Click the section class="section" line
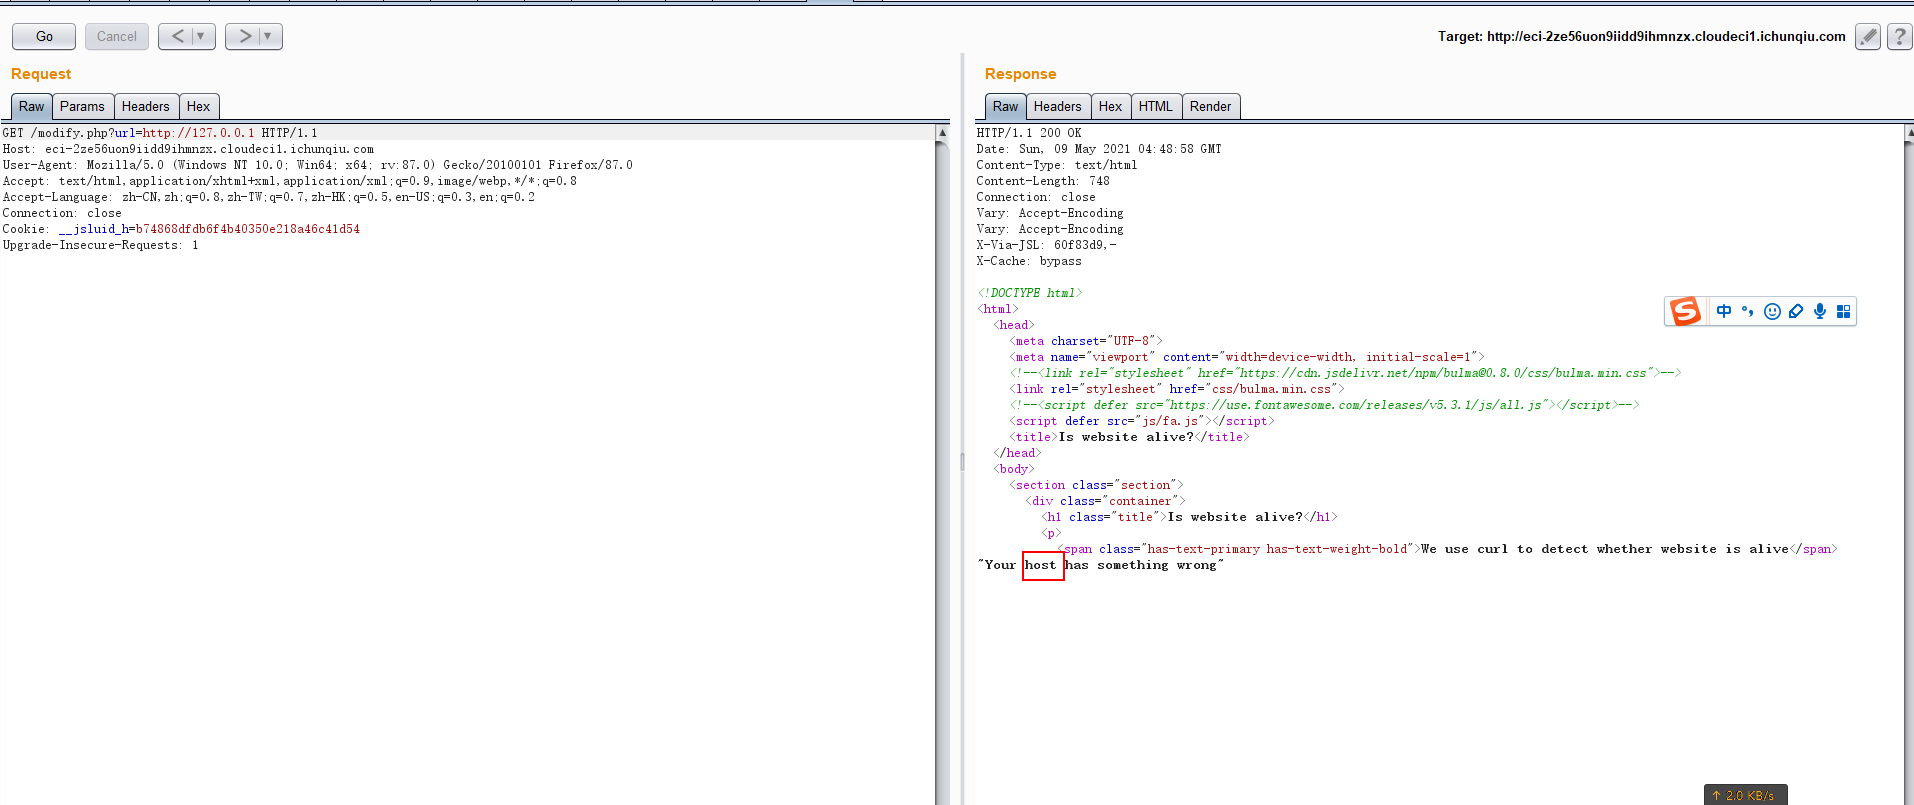 1096,485
